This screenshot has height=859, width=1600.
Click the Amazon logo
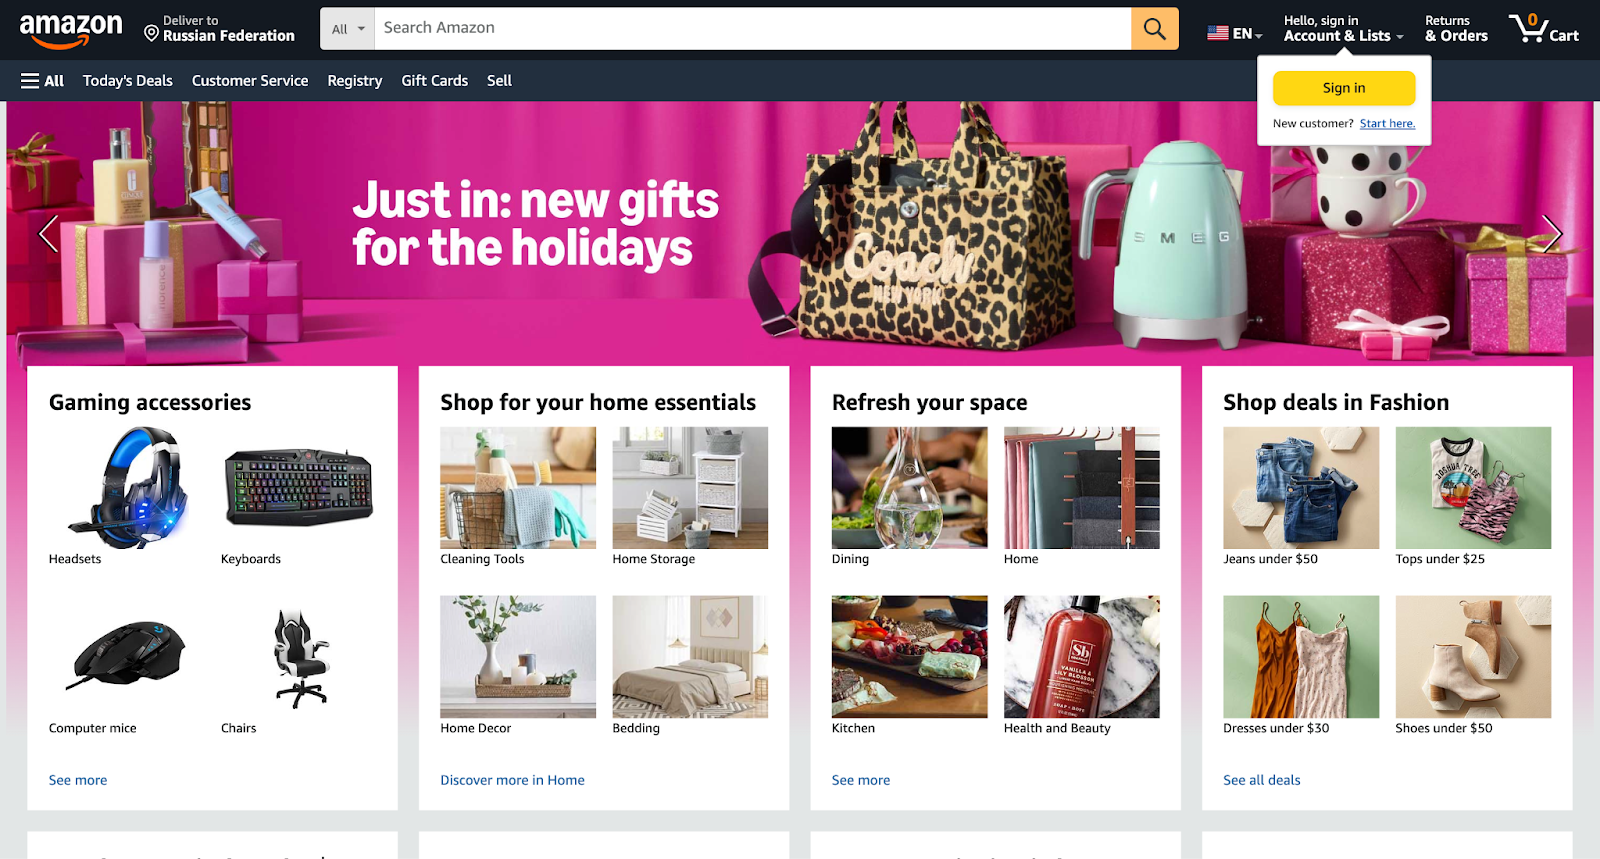(x=71, y=30)
